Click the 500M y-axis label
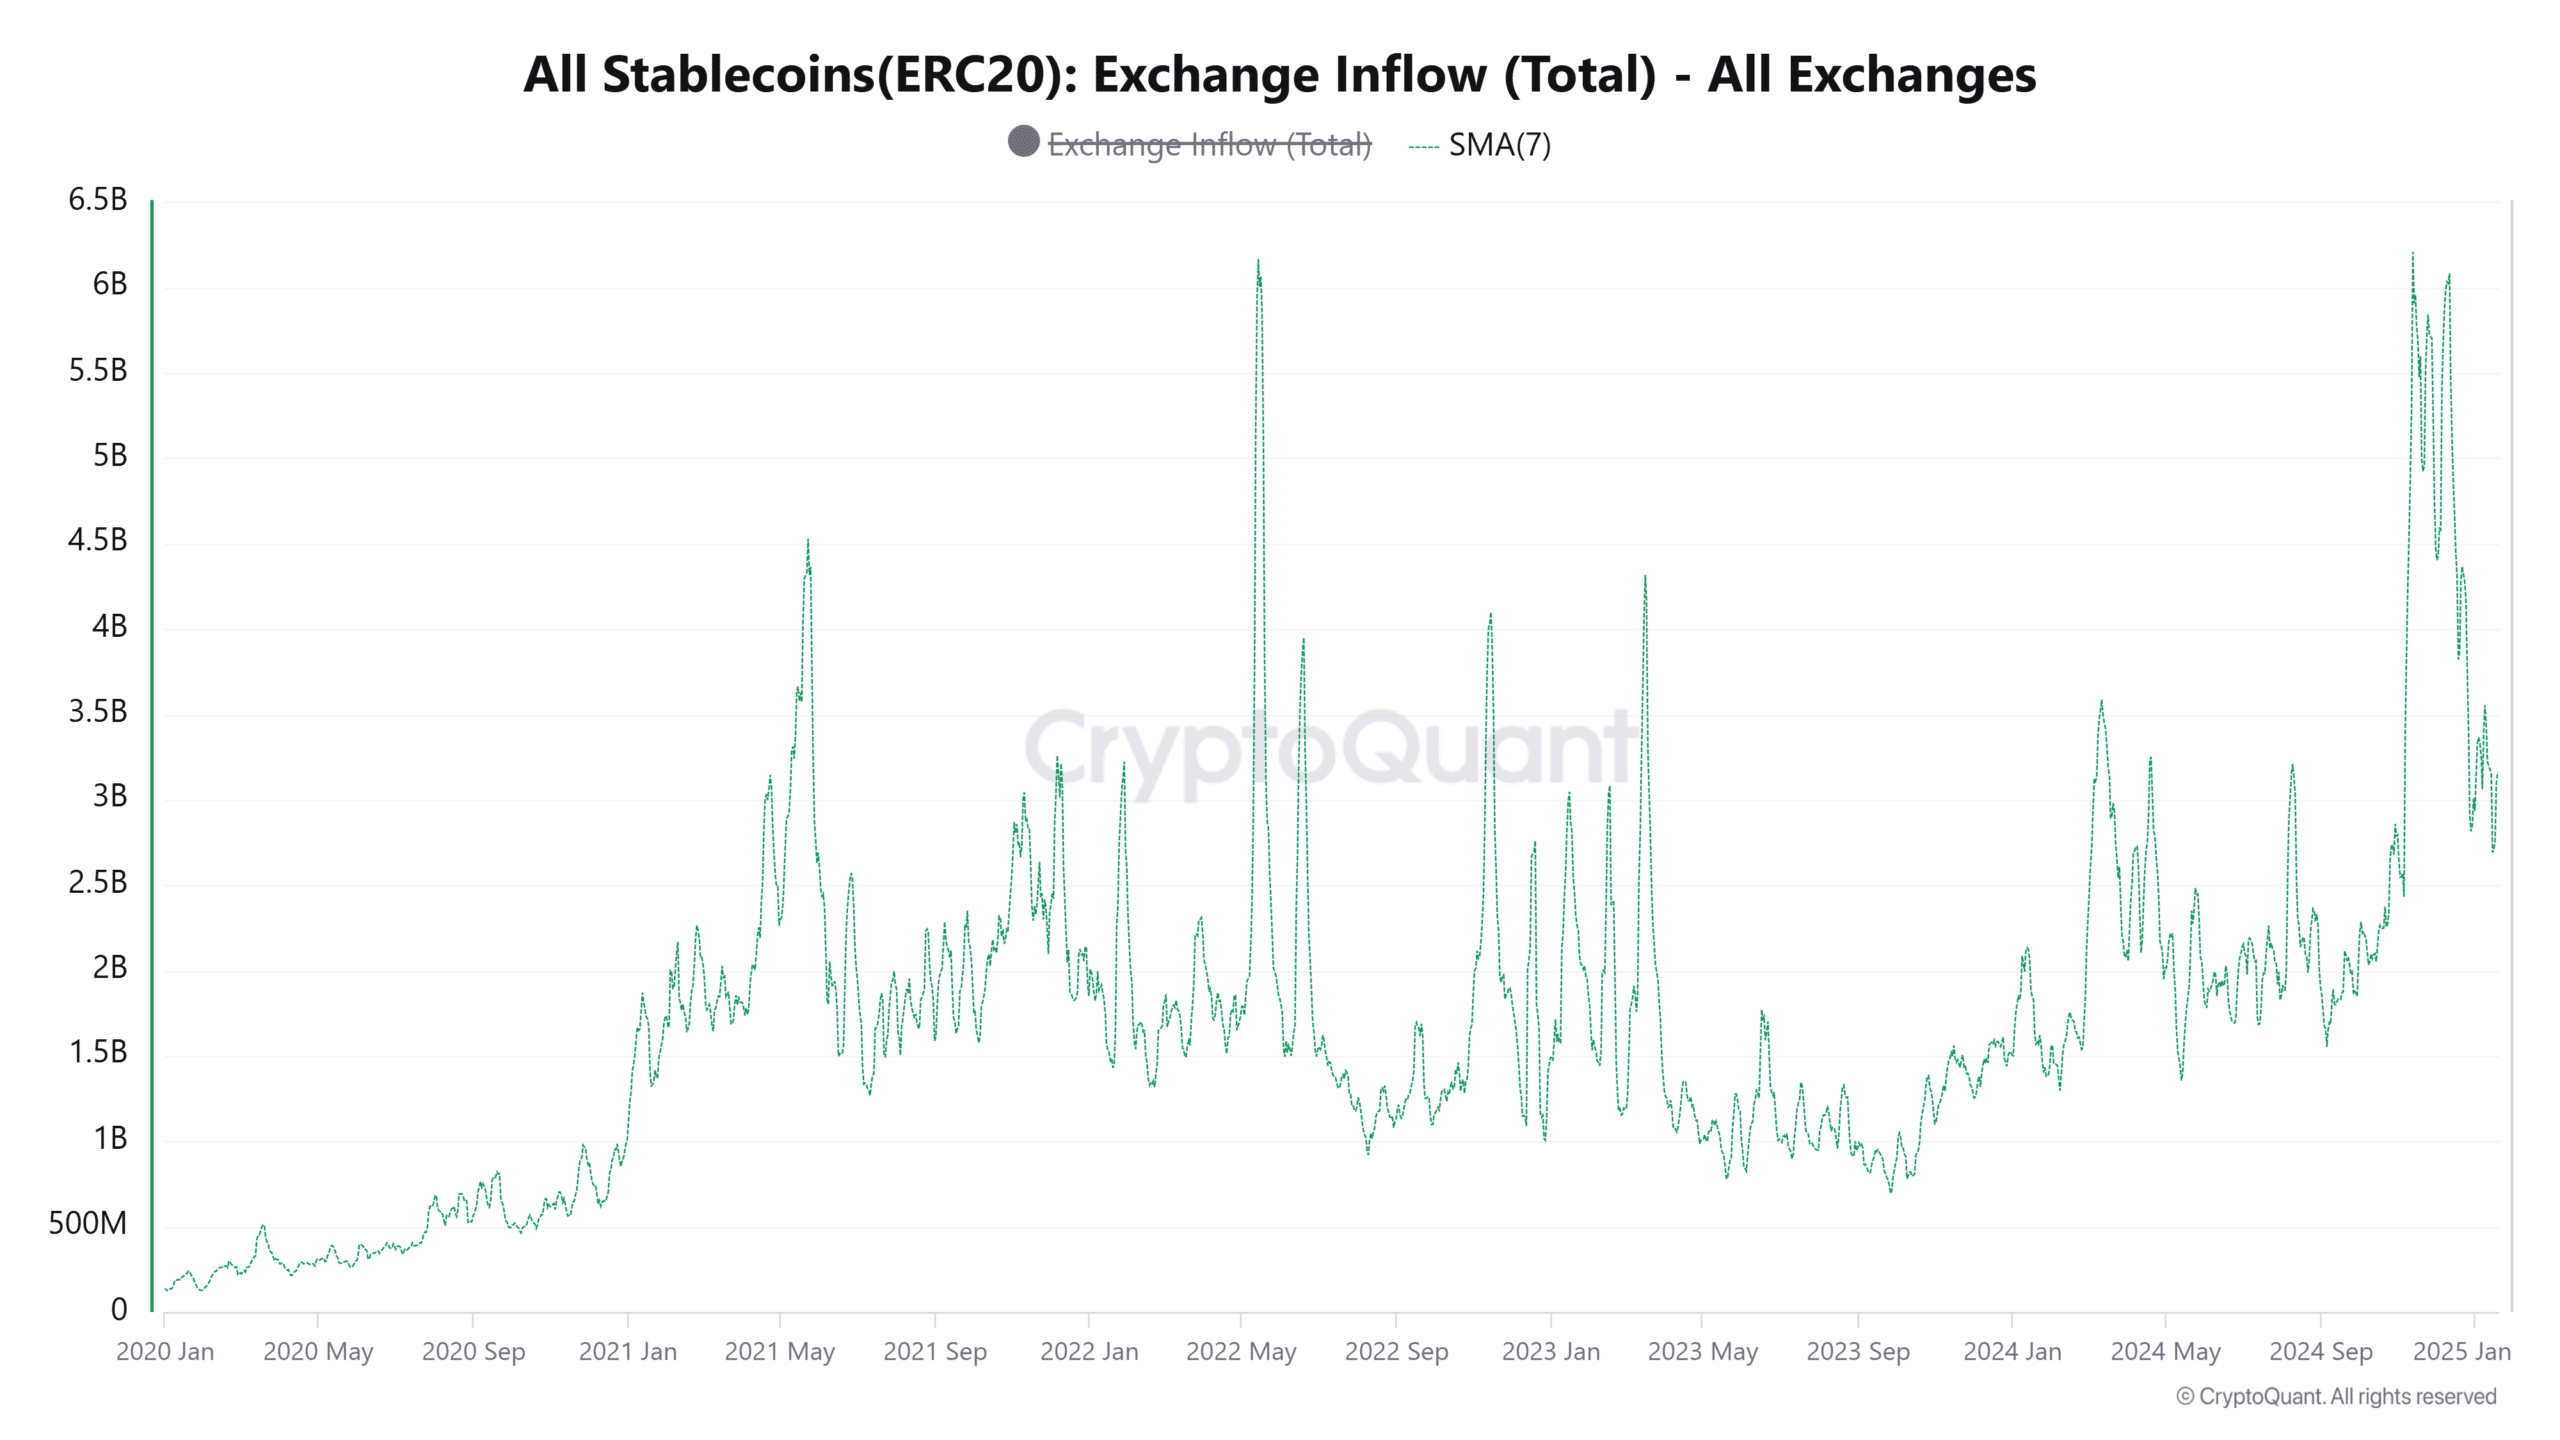2560x1440 pixels. 88,1223
